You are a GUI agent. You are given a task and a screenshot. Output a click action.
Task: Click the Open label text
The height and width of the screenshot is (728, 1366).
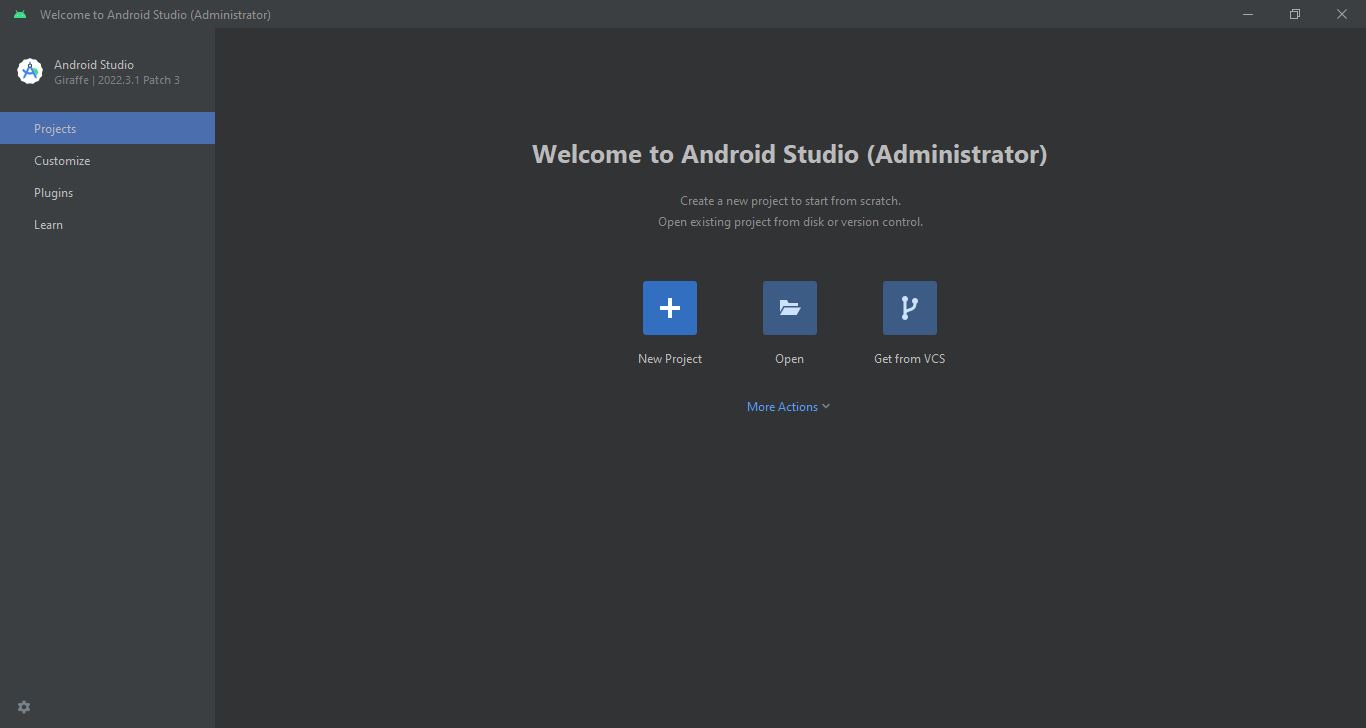point(790,359)
